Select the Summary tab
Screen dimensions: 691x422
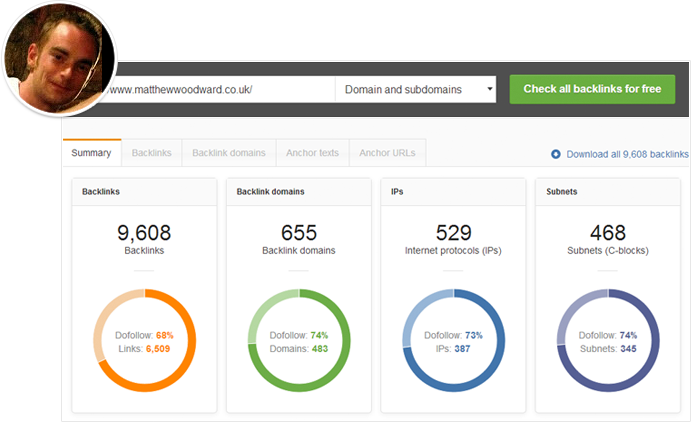coord(92,153)
